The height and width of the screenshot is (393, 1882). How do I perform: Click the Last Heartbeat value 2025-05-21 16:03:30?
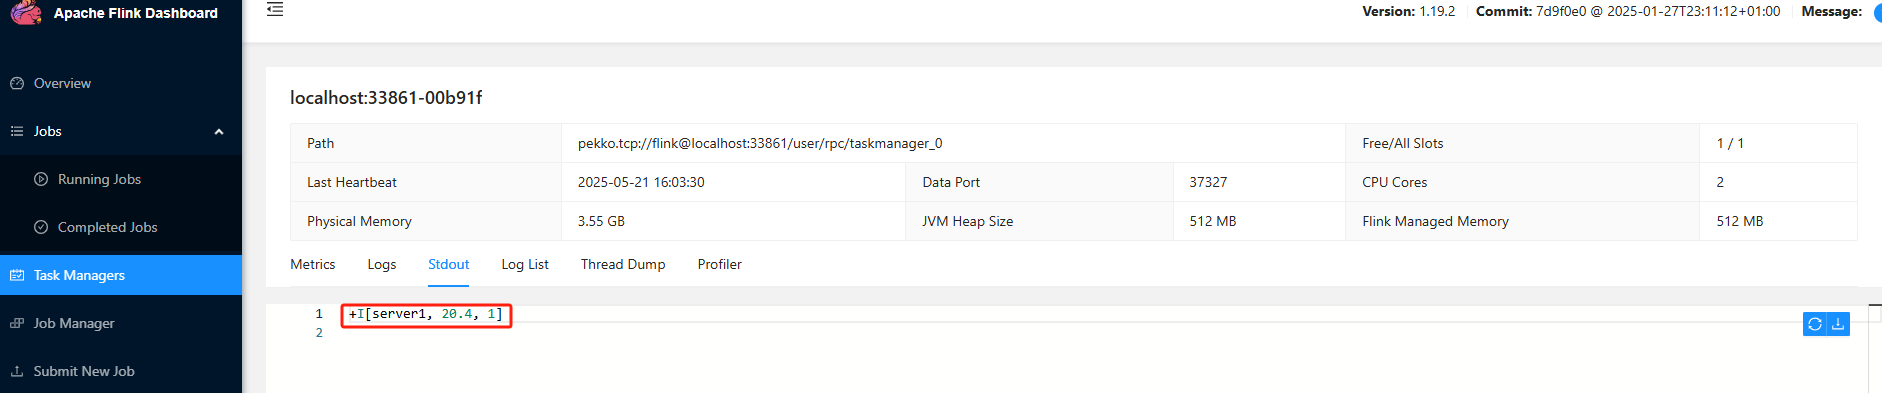click(641, 182)
